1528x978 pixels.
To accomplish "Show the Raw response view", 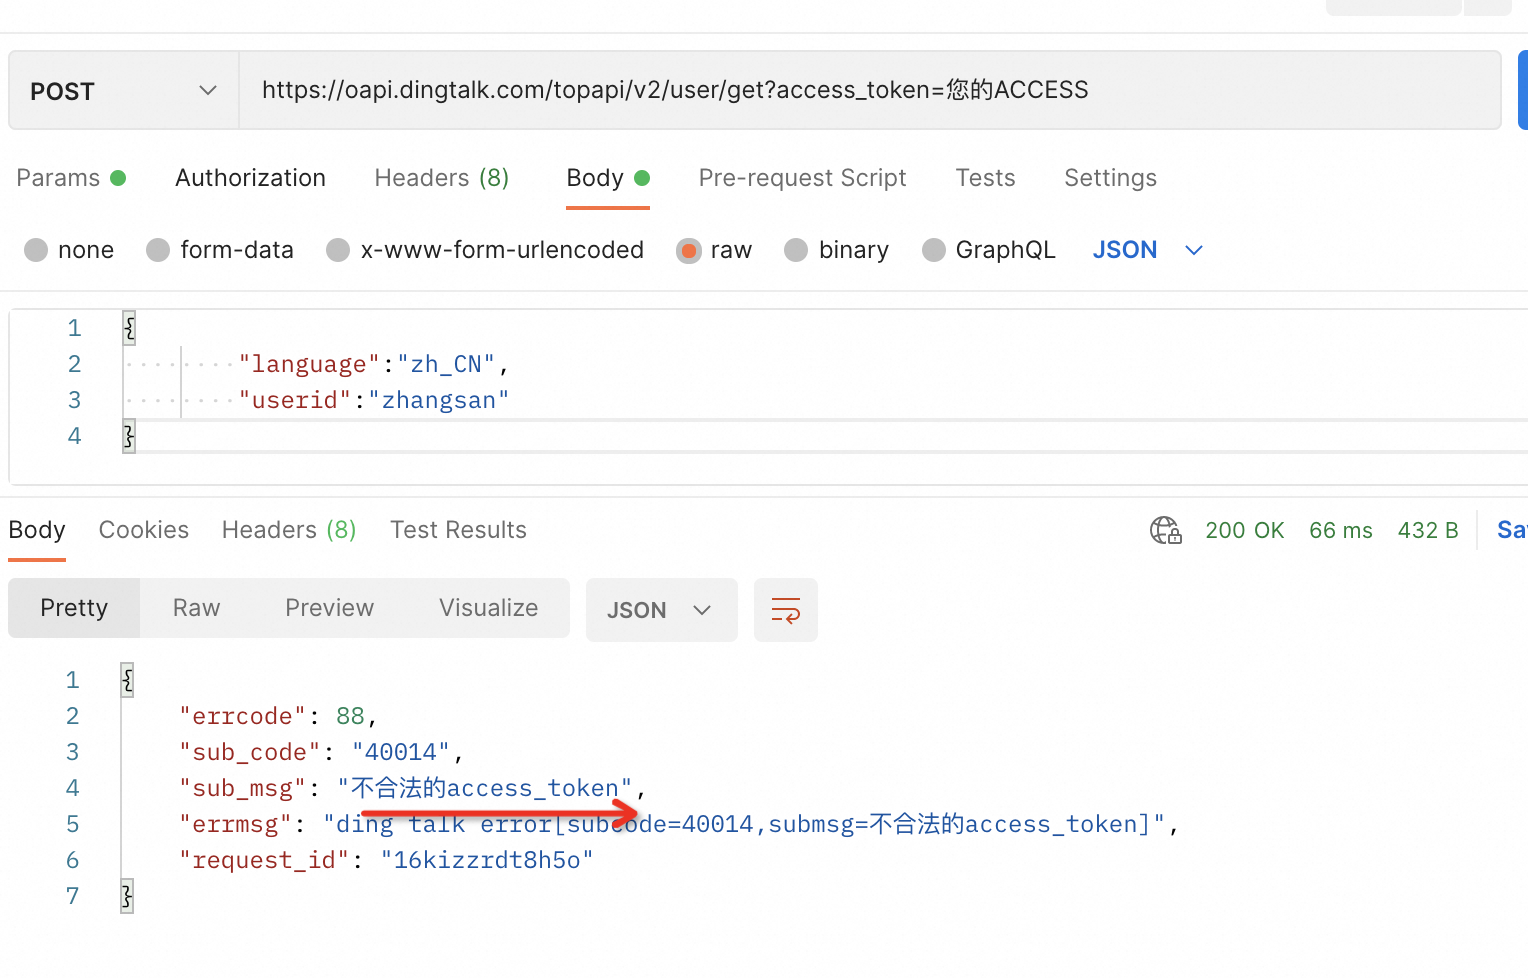I will tap(196, 608).
